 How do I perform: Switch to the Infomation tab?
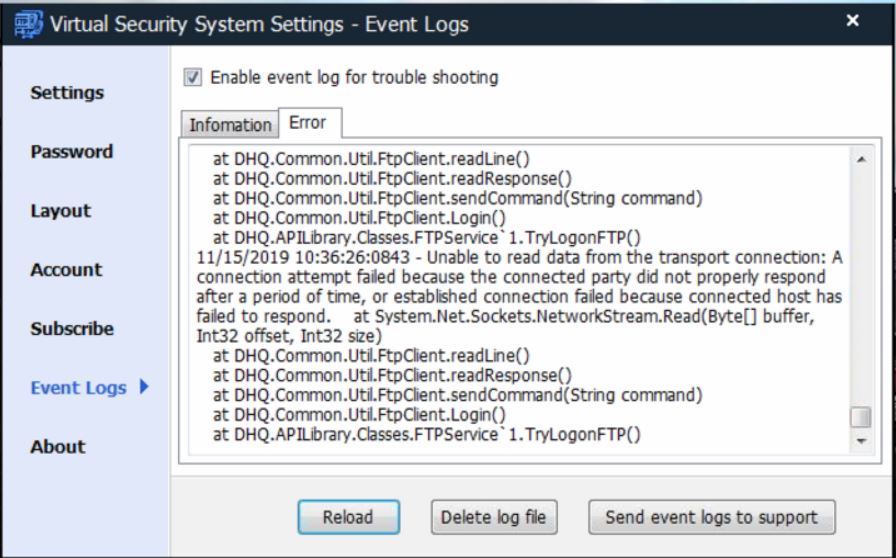tap(230, 125)
